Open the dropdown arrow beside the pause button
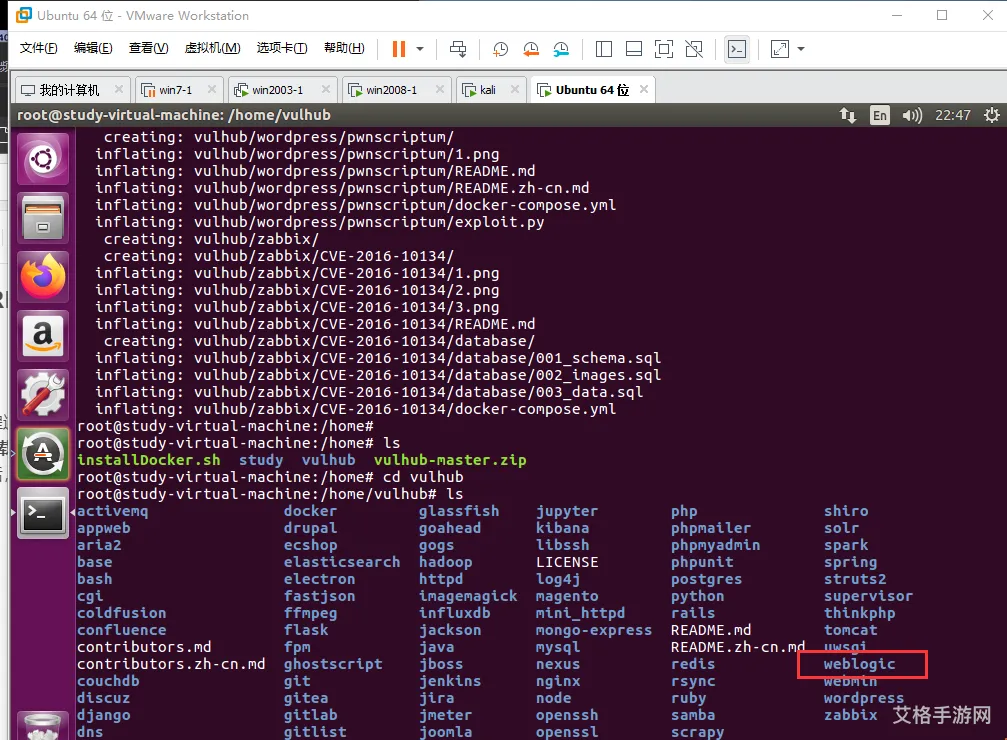This screenshot has width=1007, height=740. 420,49
